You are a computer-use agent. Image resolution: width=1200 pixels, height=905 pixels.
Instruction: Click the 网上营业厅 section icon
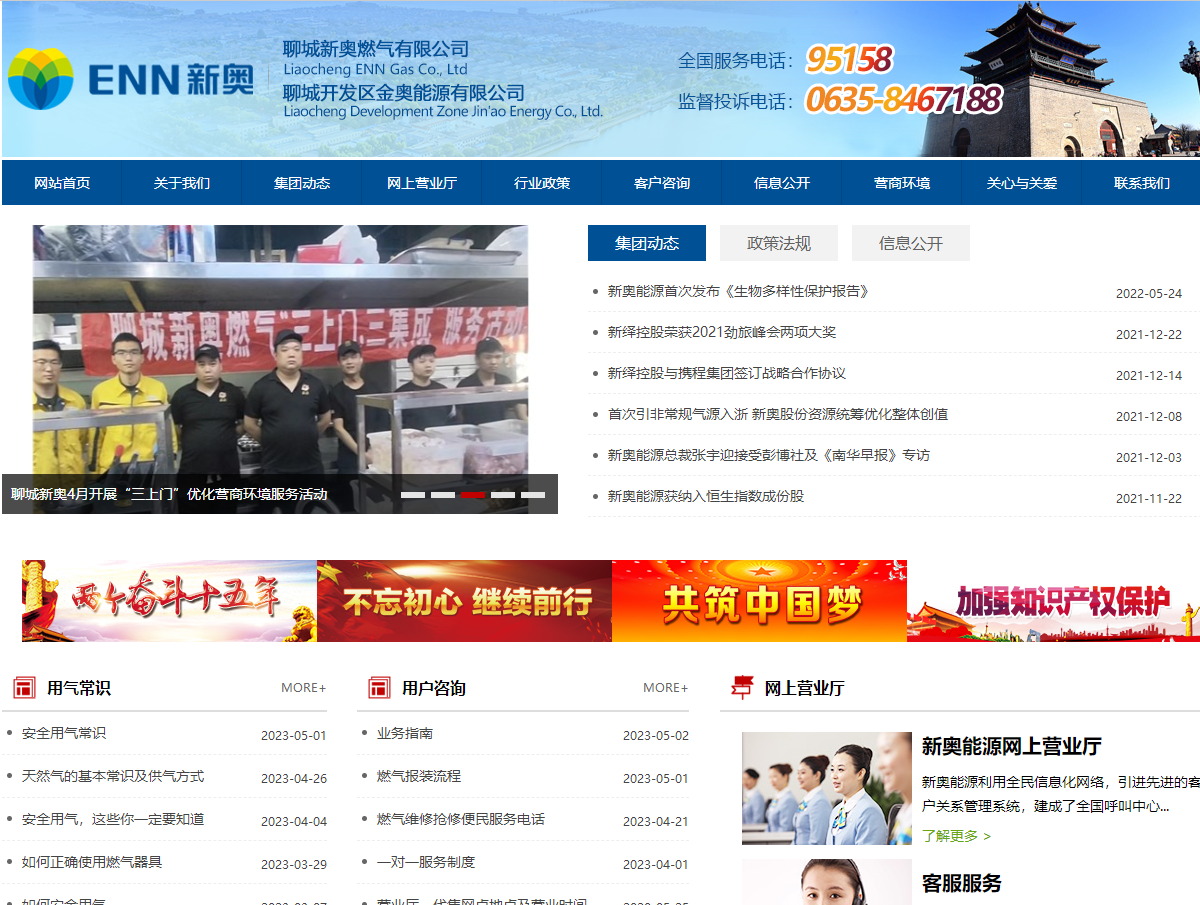tap(742, 687)
